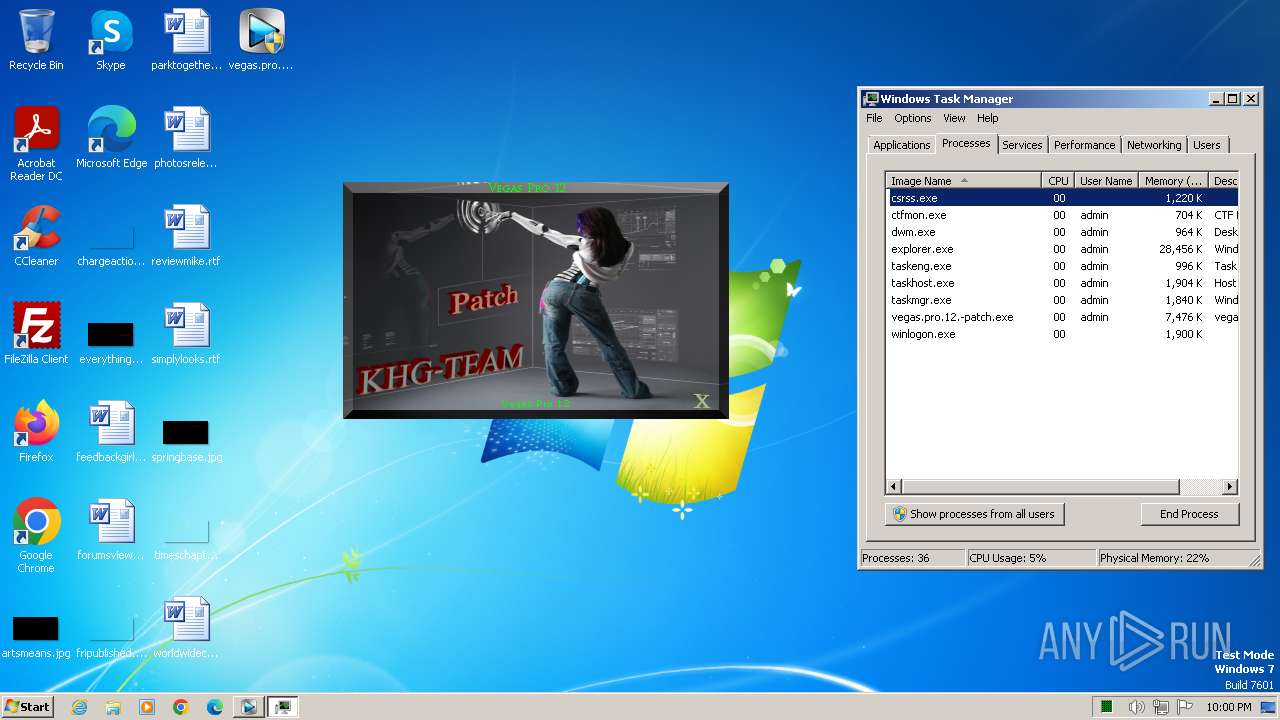
Task: Launch Chrome from the taskbar
Action: pyautogui.click(x=181, y=707)
